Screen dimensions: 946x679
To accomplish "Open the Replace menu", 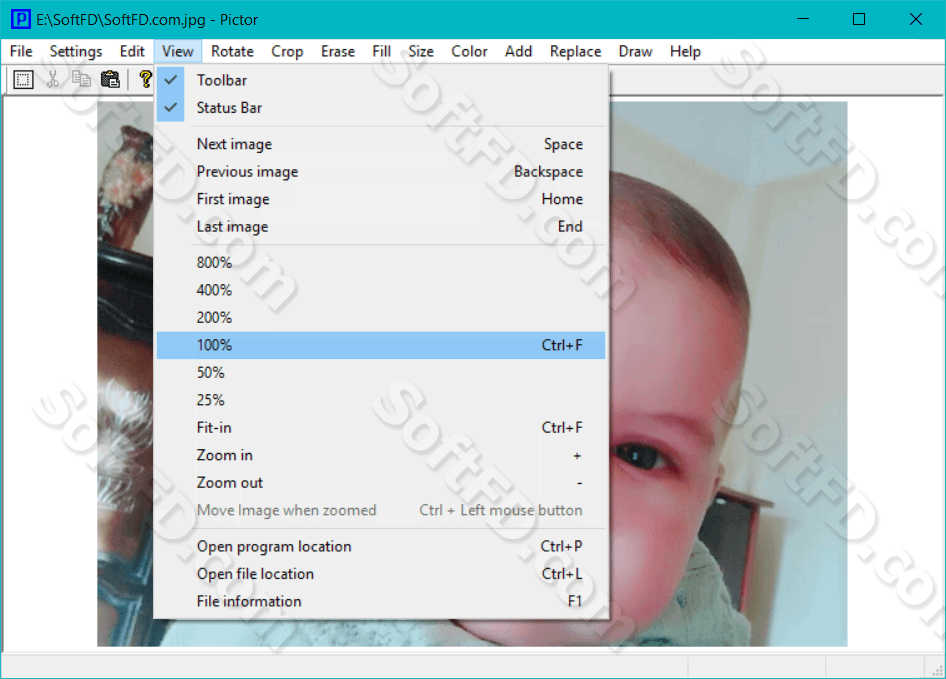I will [576, 51].
